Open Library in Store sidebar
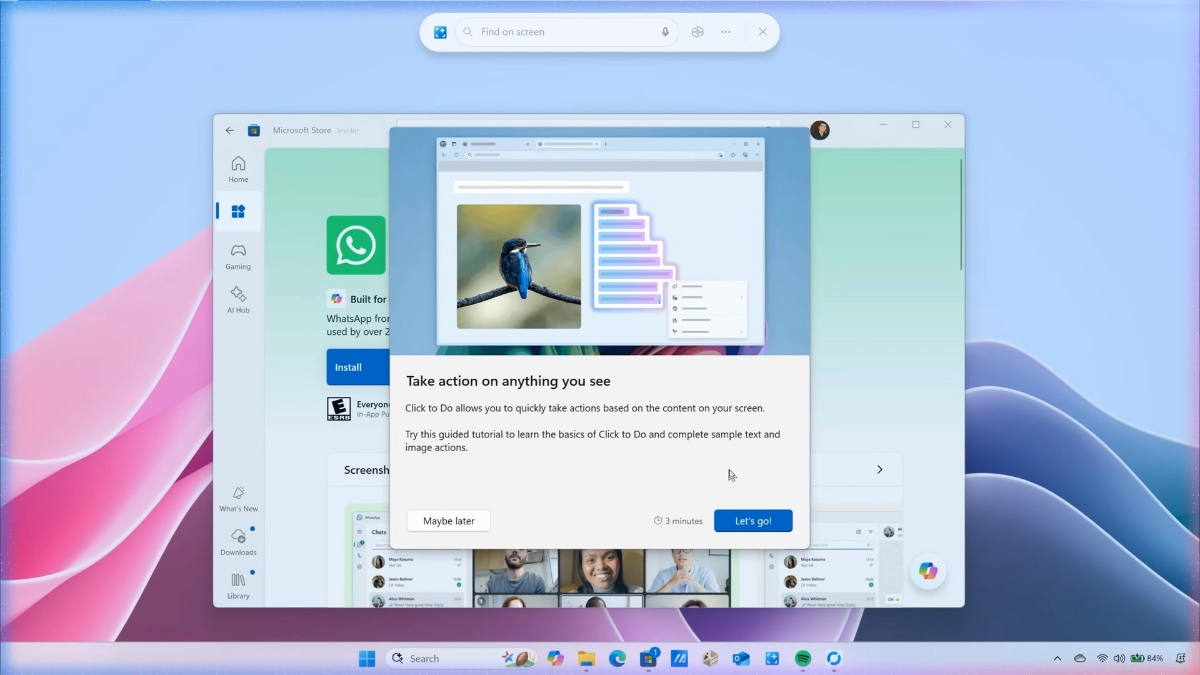The height and width of the screenshot is (675, 1200). 238,585
